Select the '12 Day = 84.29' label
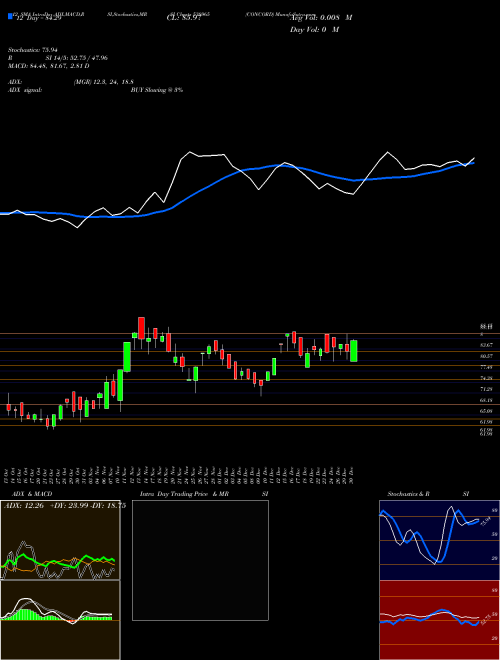 pyautogui.click(x=37, y=18)
